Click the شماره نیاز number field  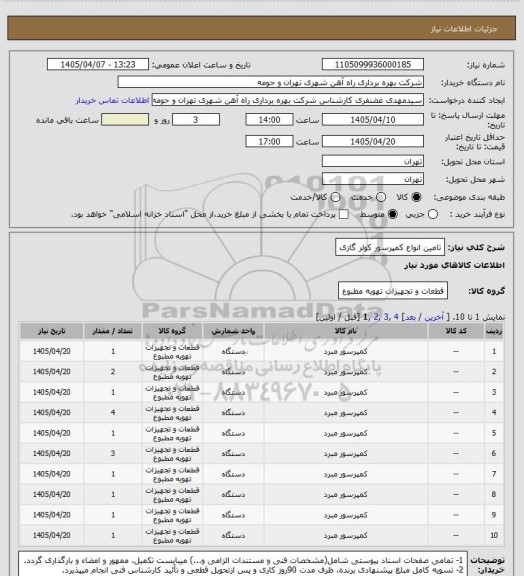pos(373,64)
